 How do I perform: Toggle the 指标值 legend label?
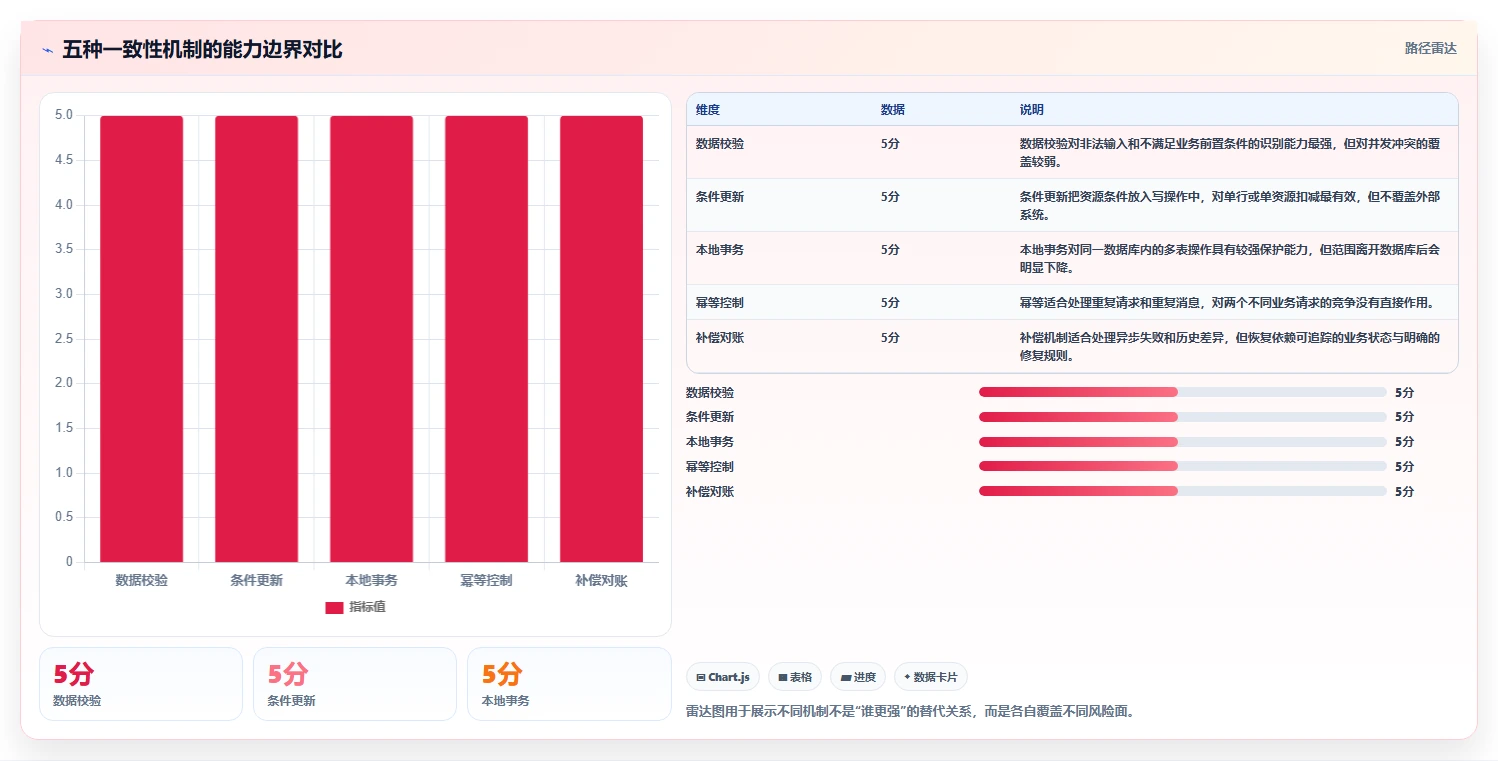point(367,608)
